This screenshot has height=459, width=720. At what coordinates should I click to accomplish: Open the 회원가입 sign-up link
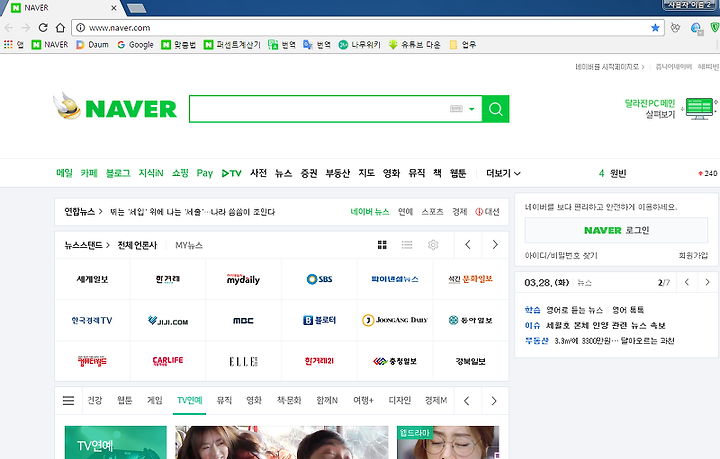[693, 256]
